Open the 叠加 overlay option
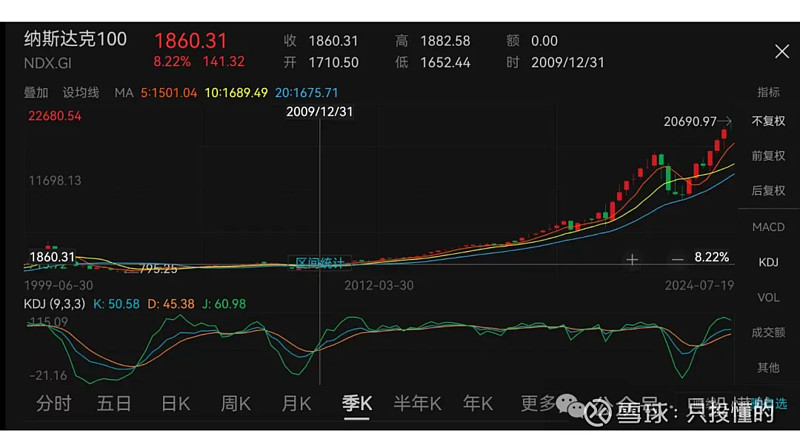The image size is (800, 439). [x=36, y=92]
